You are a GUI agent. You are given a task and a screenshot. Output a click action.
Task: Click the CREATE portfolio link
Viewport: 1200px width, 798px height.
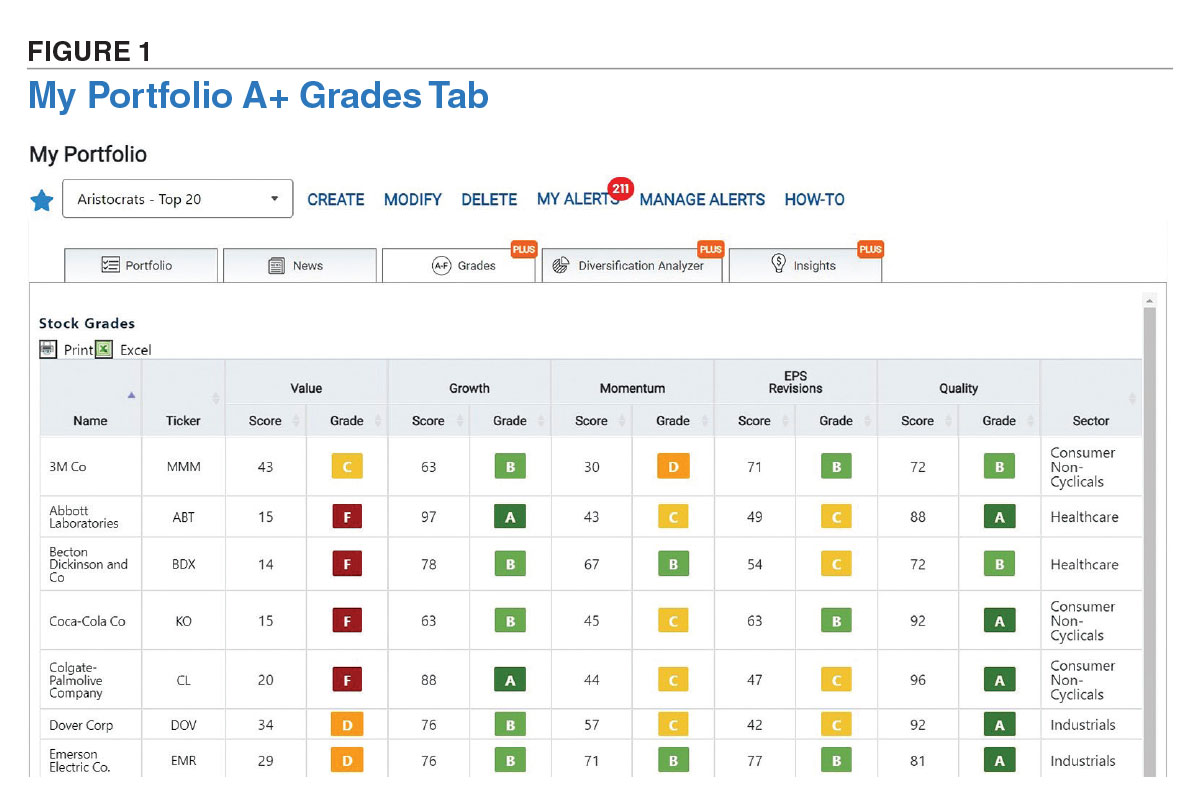[335, 199]
